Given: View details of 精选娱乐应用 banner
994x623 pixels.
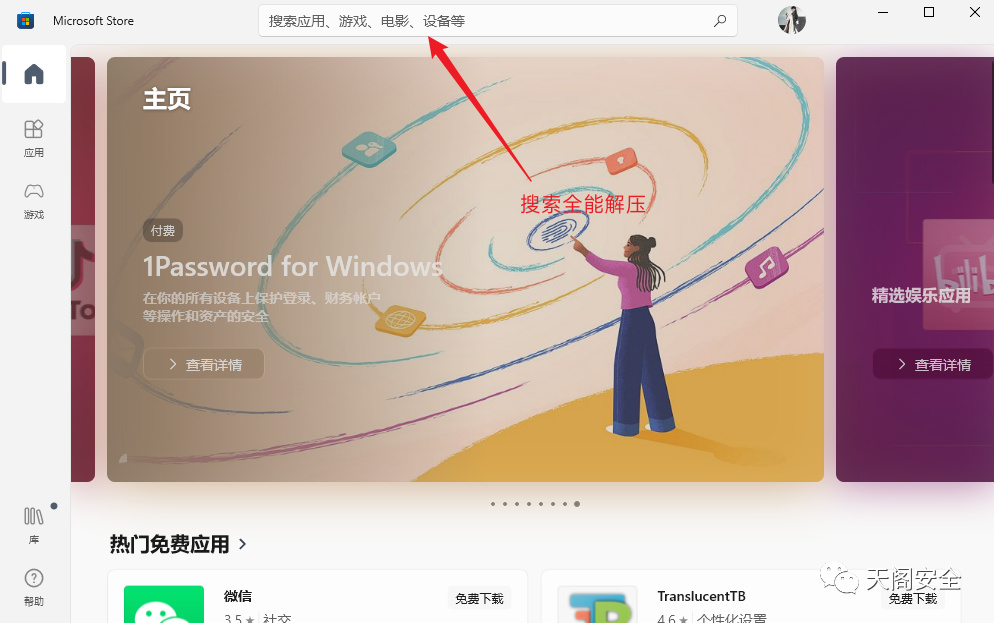Looking at the screenshot, I should [933, 364].
